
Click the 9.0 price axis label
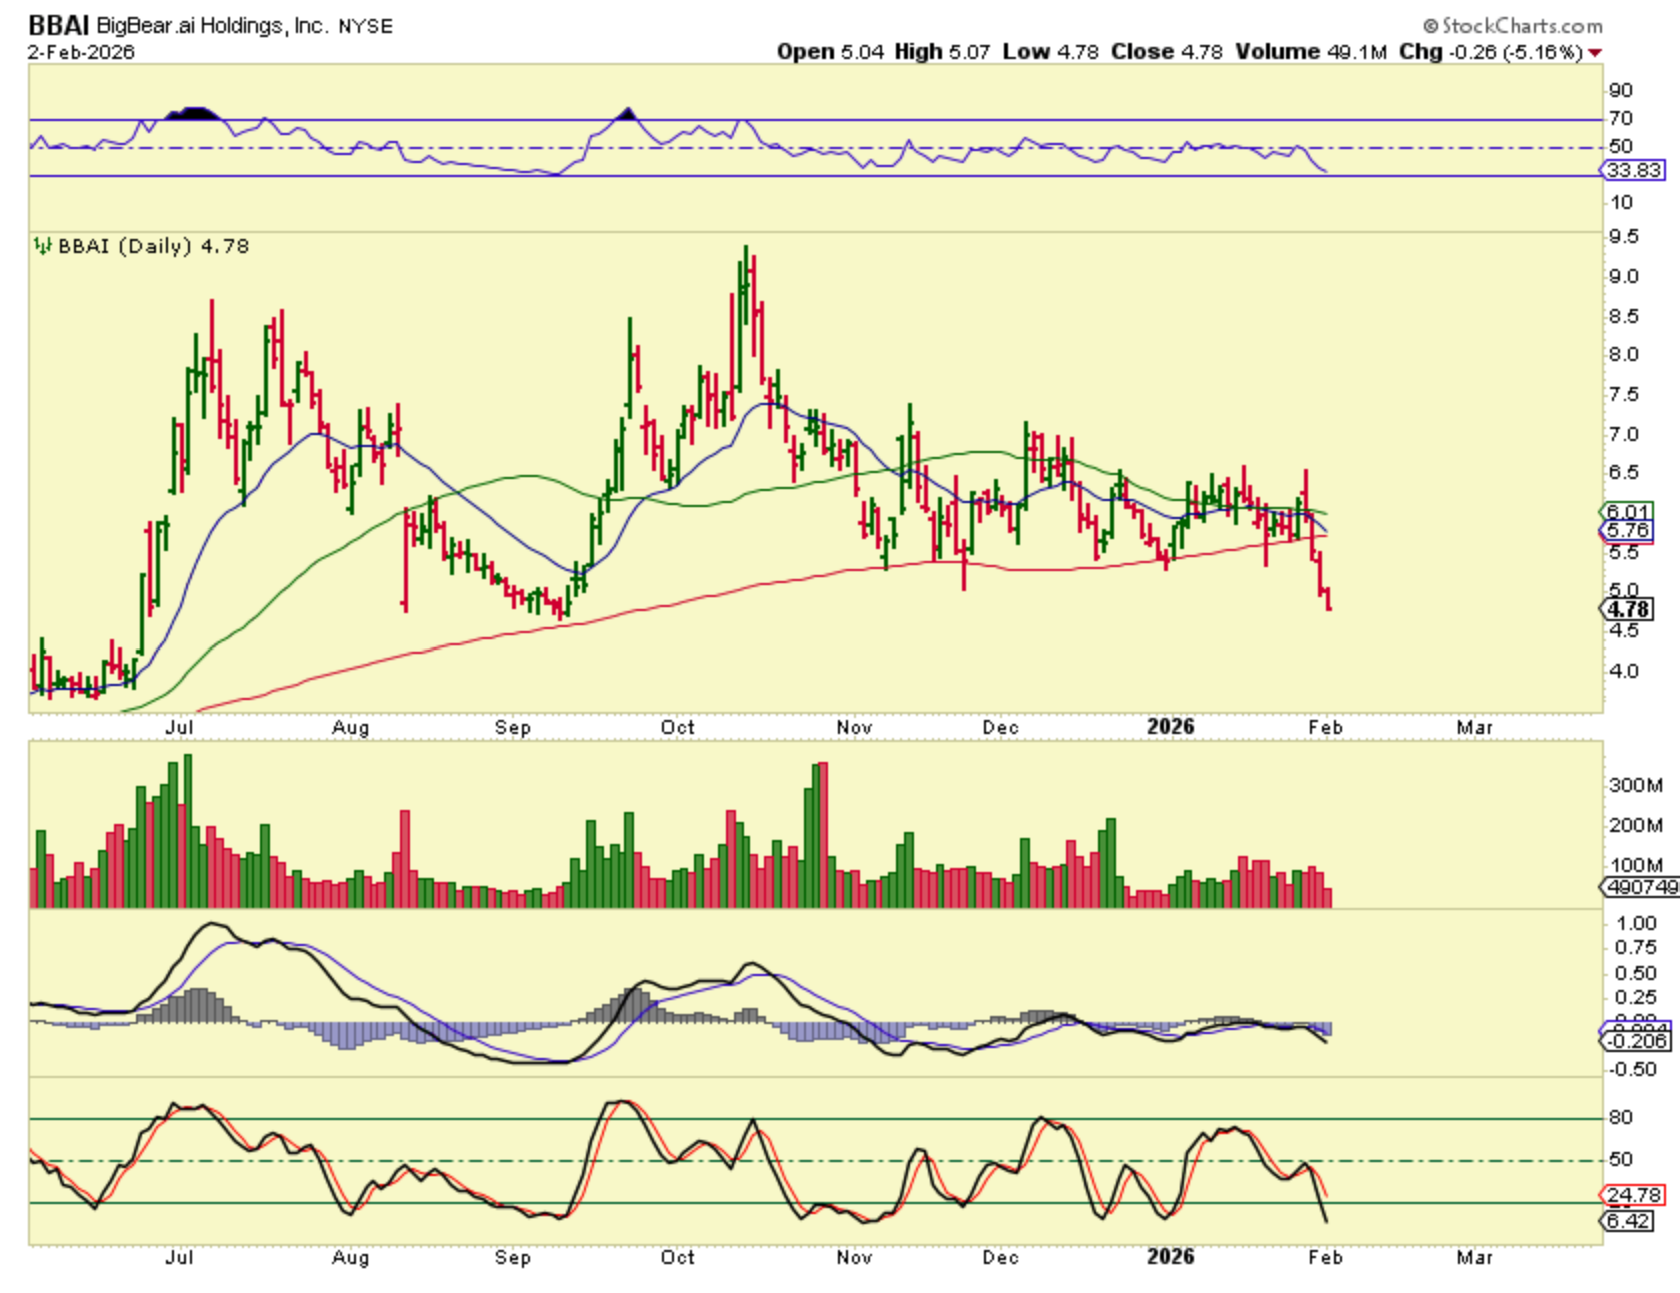(1624, 276)
